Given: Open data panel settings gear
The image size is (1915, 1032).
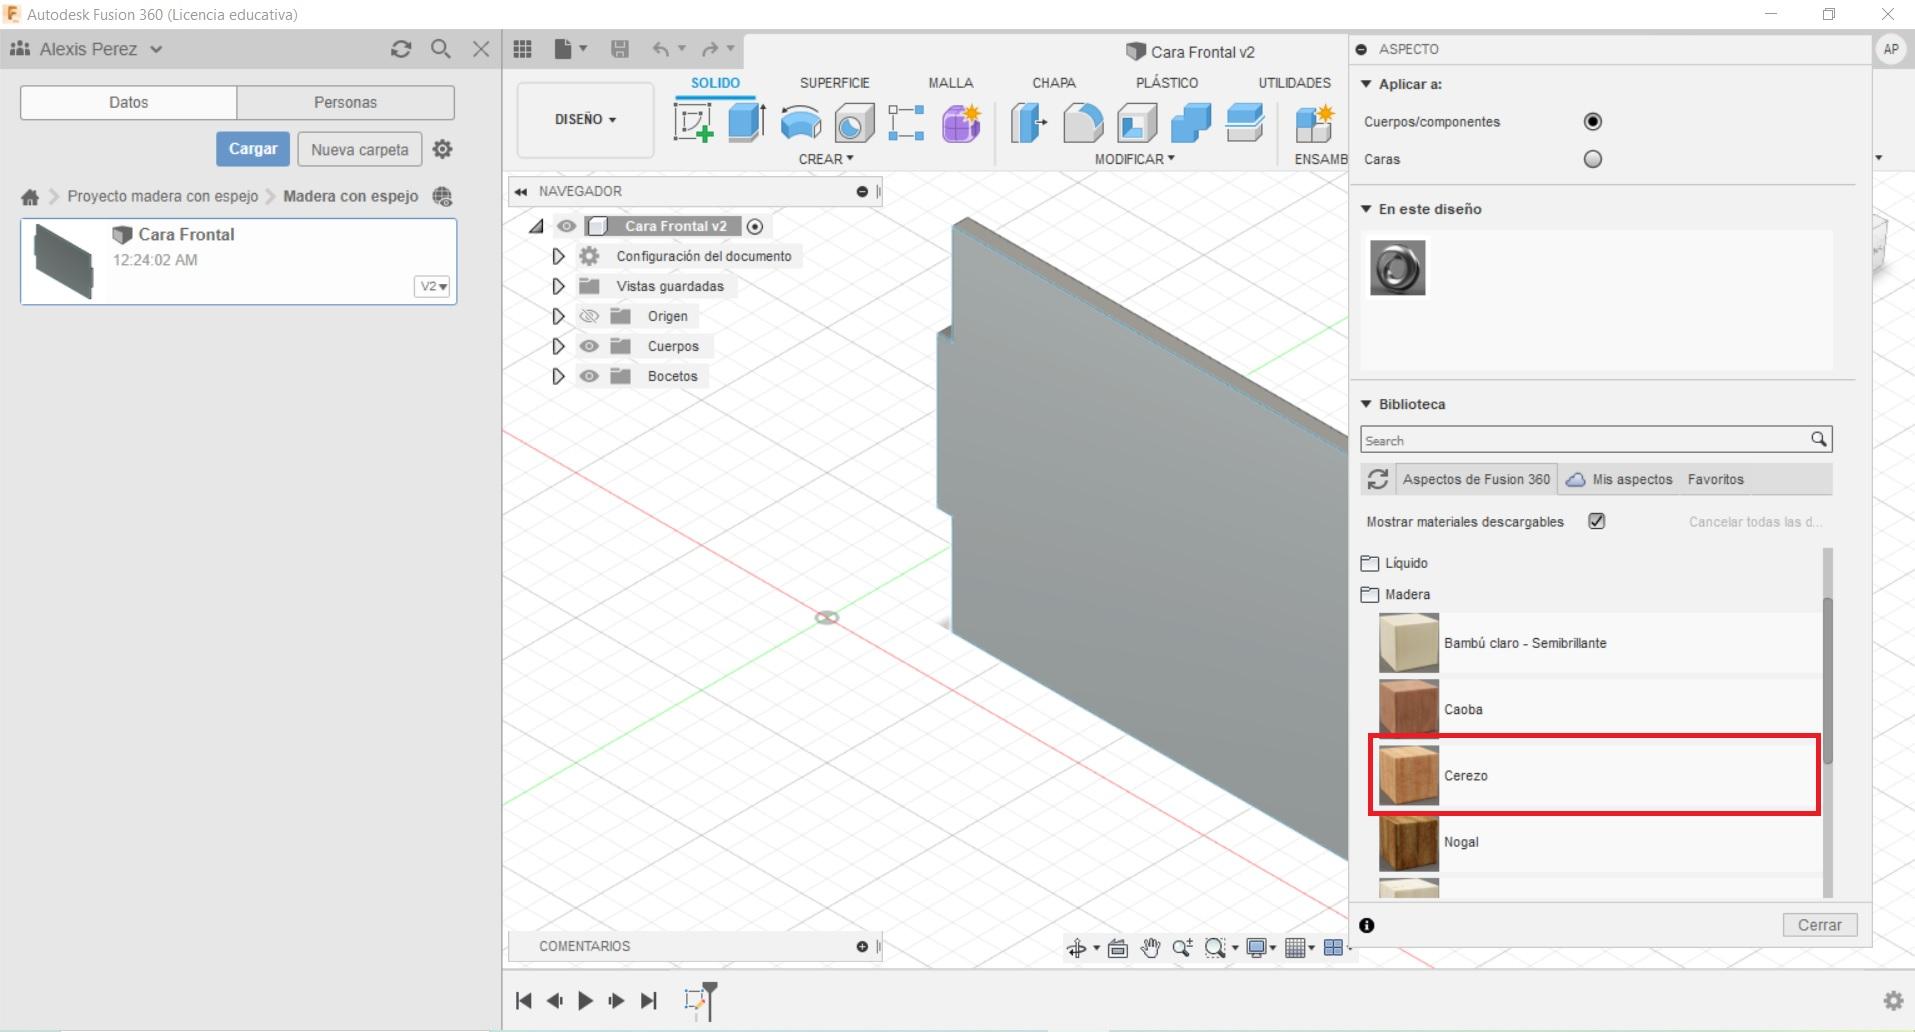Looking at the screenshot, I should [x=442, y=149].
